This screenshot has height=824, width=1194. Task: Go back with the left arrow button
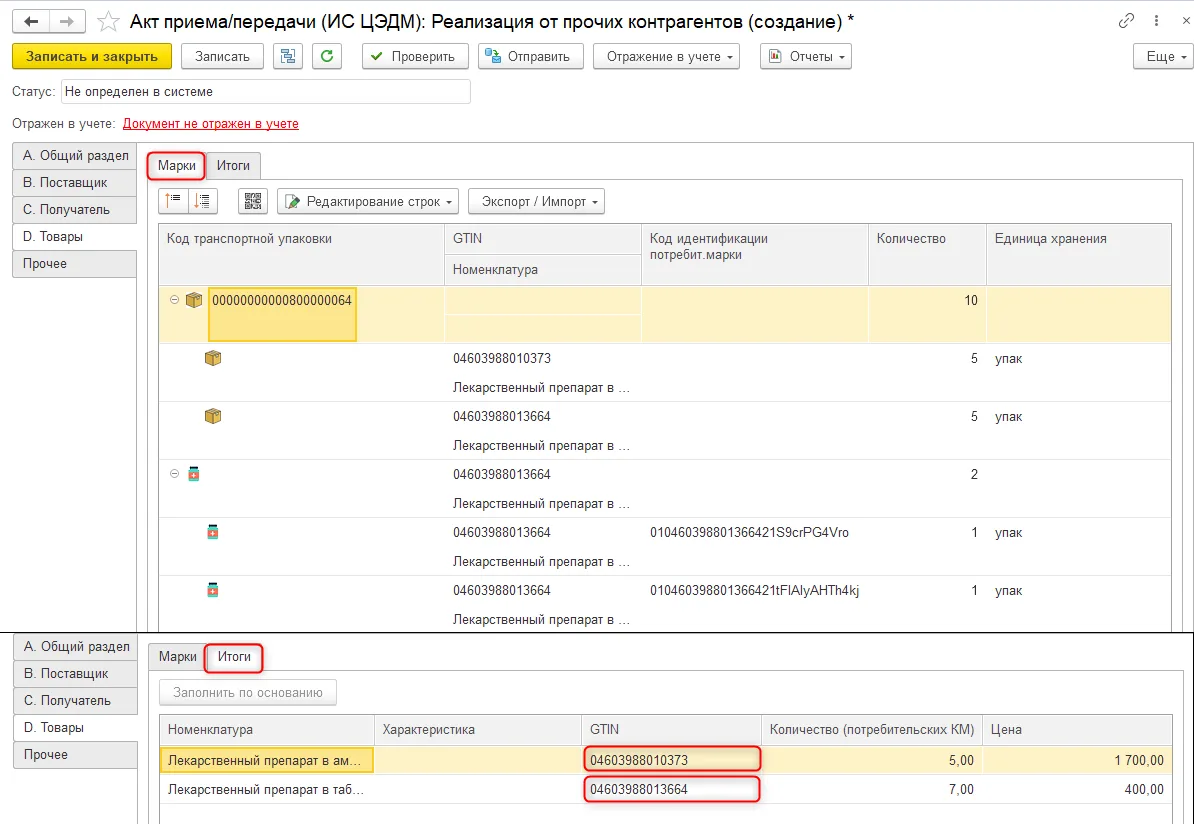(31, 21)
